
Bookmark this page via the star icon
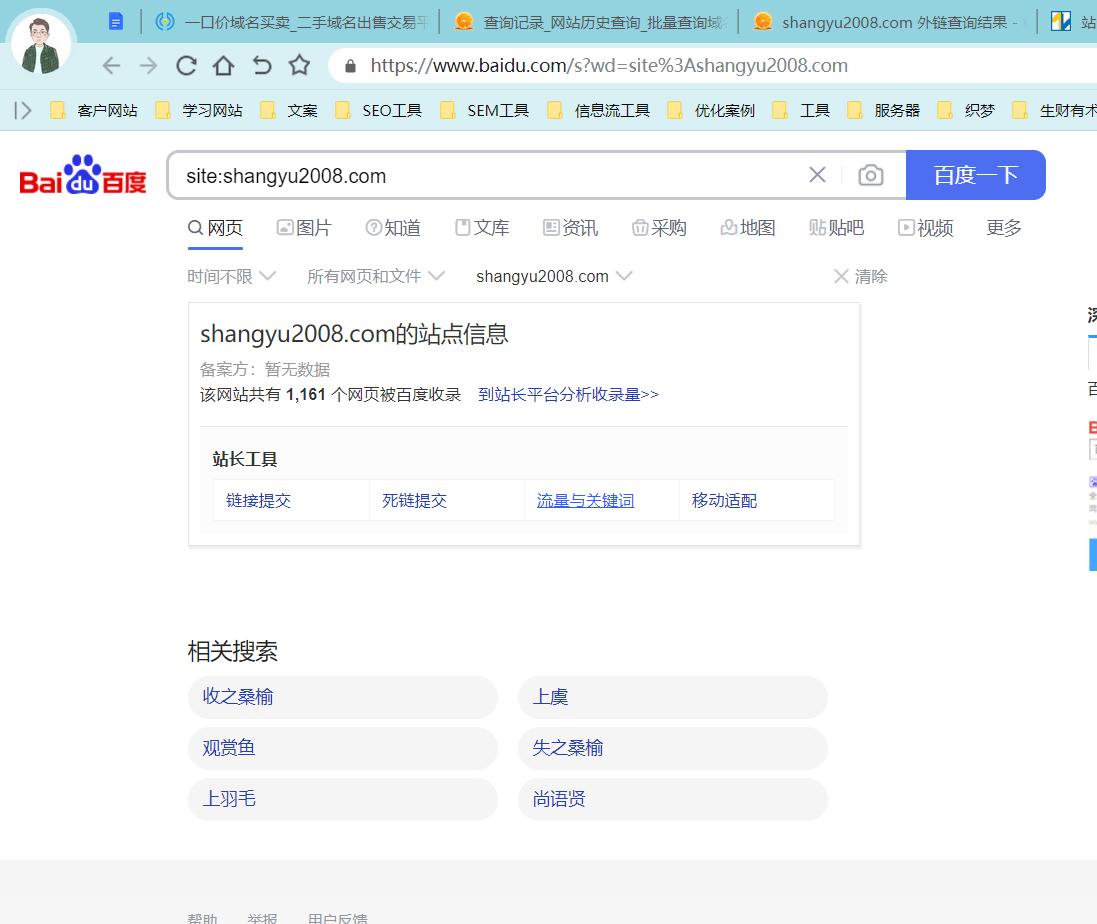(x=299, y=64)
